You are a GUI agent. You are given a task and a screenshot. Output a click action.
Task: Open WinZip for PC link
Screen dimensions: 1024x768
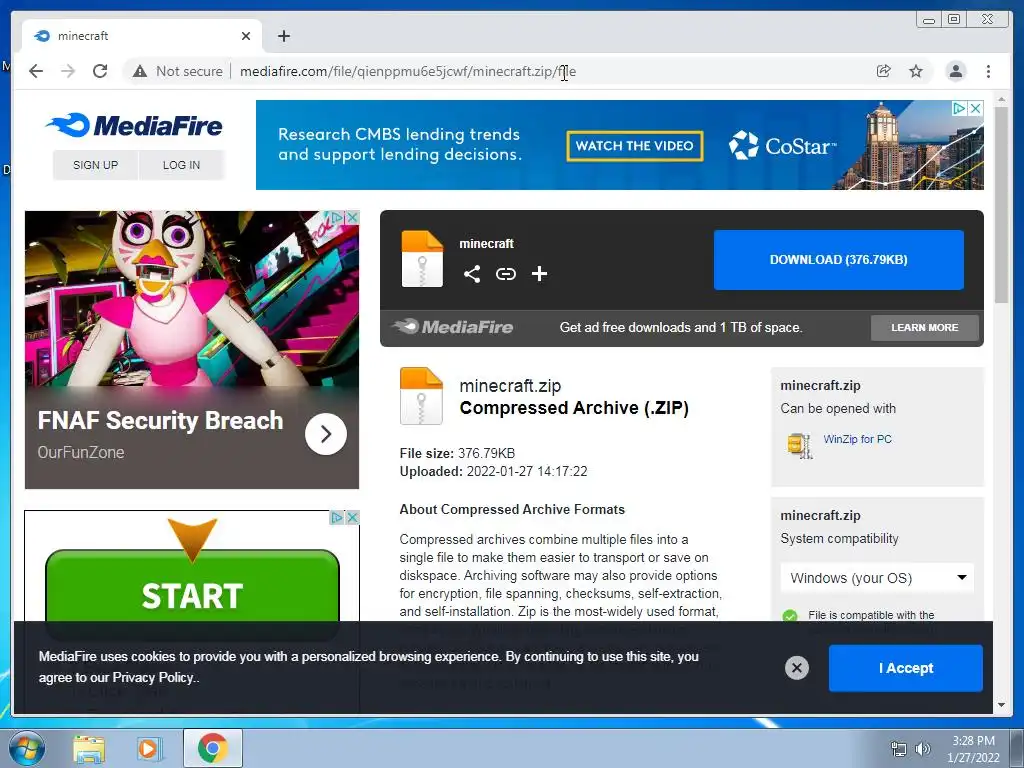pos(857,440)
